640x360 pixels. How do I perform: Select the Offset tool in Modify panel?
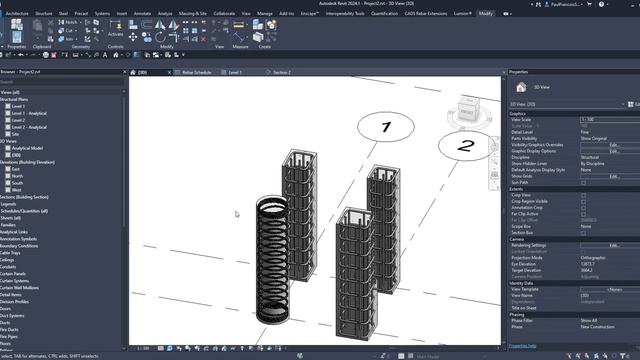(x=147, y=25)
